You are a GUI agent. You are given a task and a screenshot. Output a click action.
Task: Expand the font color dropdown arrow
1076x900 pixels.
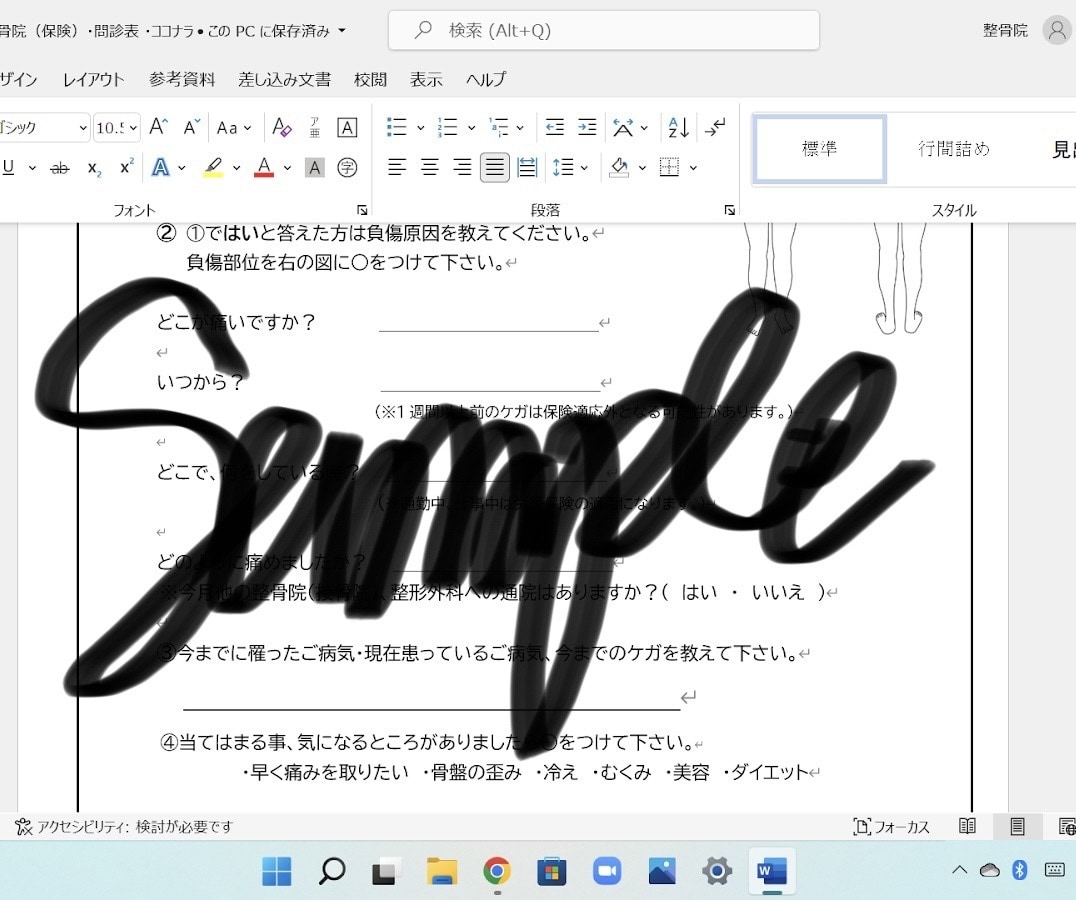(x=288, y=168)
